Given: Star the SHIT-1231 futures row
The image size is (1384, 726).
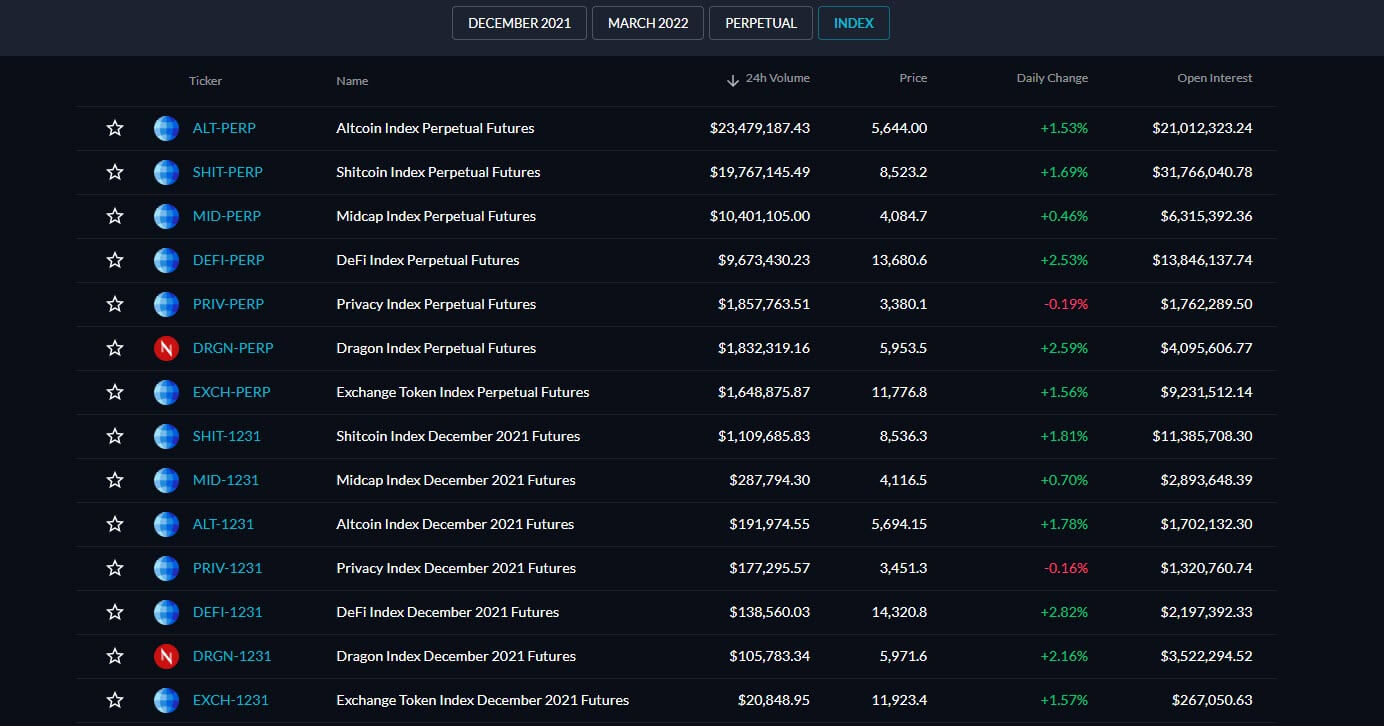Looking at the screenshot, I should (x=115, y=436).
